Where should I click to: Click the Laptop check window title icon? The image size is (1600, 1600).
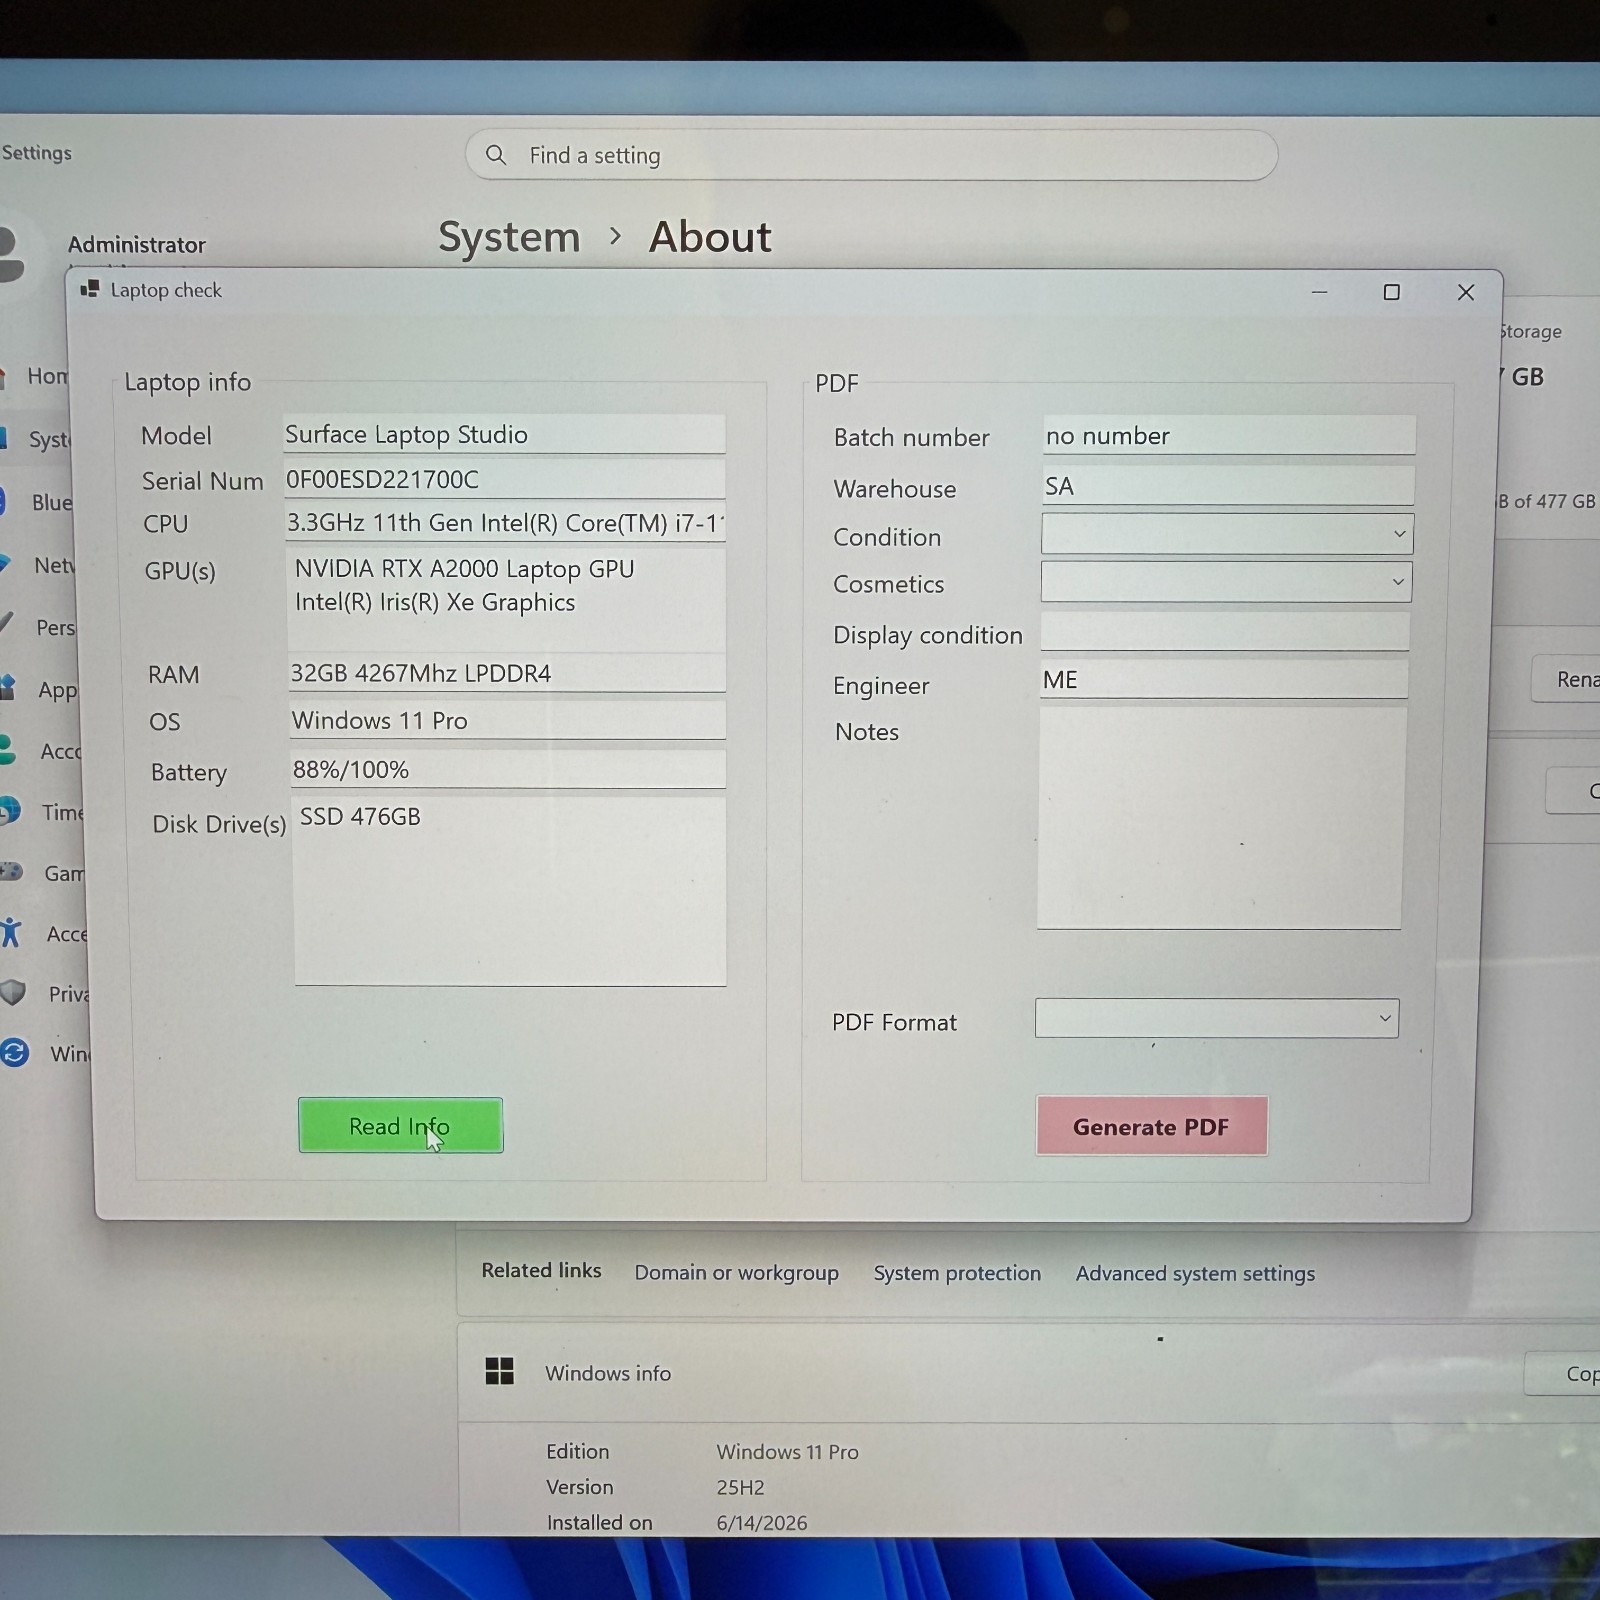pos(90,289)
